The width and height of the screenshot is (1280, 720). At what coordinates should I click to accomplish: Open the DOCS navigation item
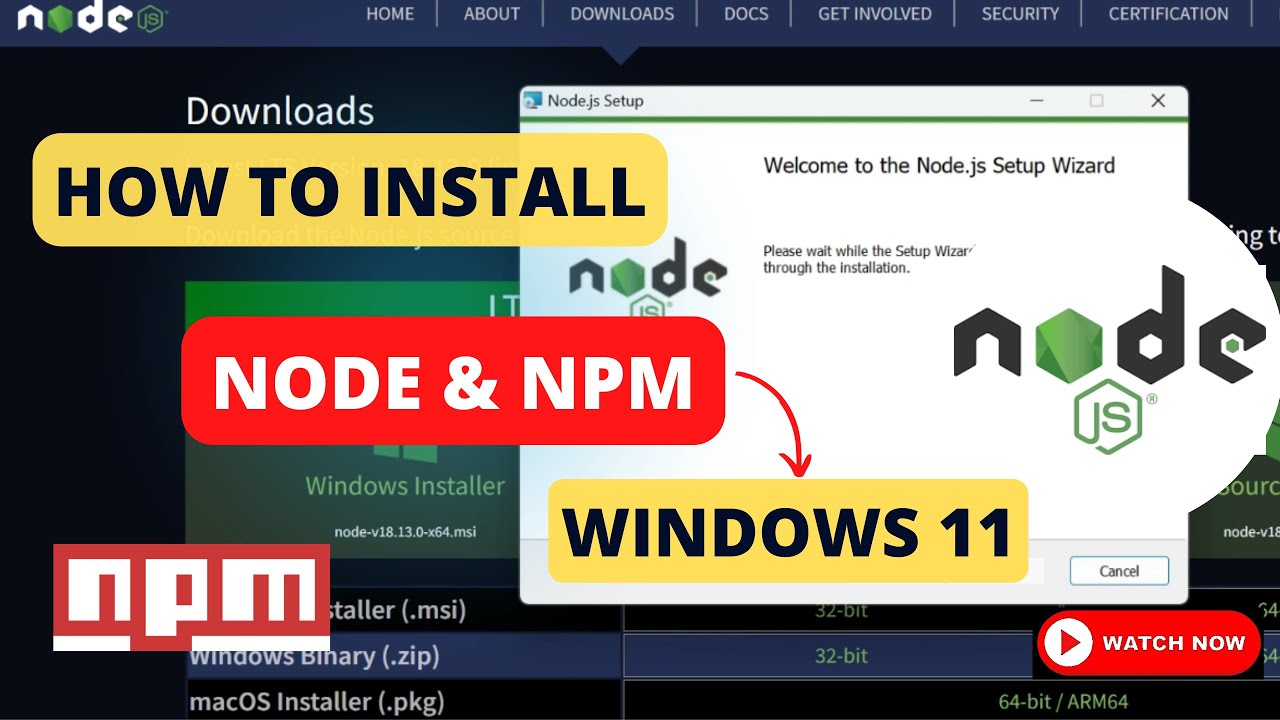746,14
